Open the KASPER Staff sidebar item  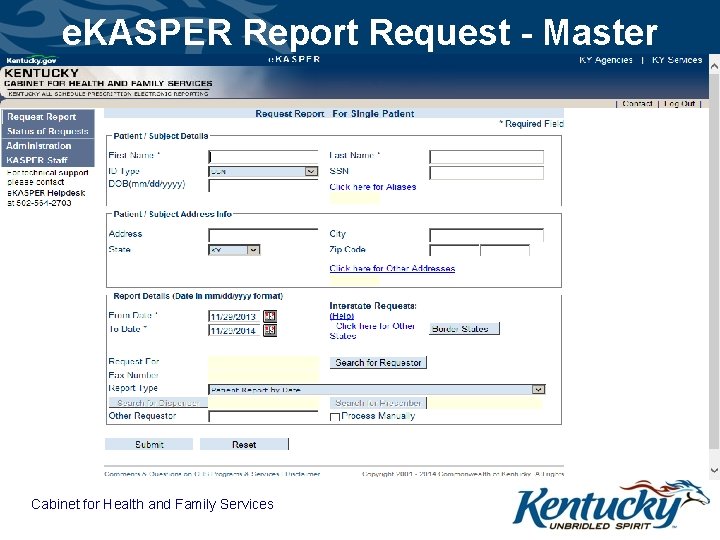[x=37, y=160]
